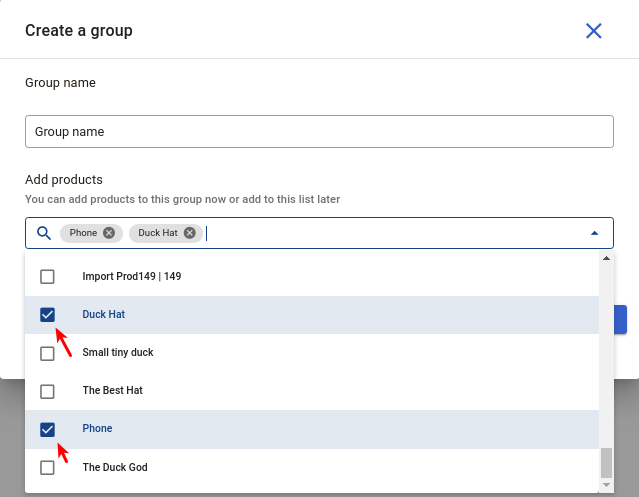The image size is (639, 497).
Task: Focus the Group name input field
Action: (319, 132)
